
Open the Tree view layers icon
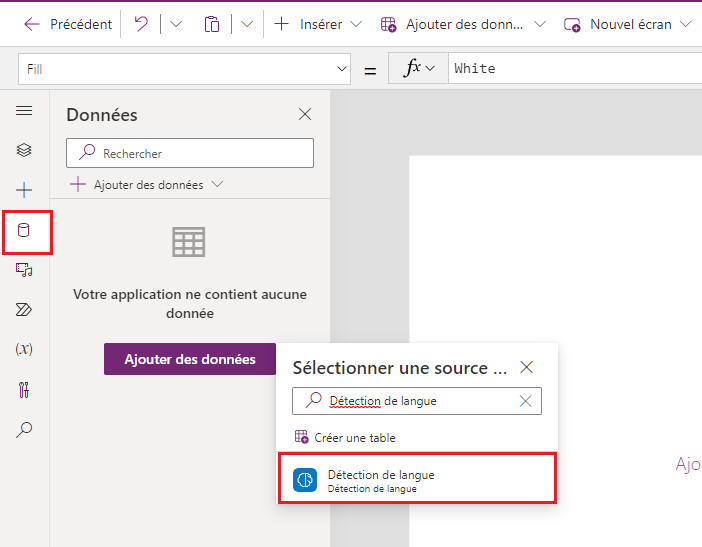tap(24, 150)
